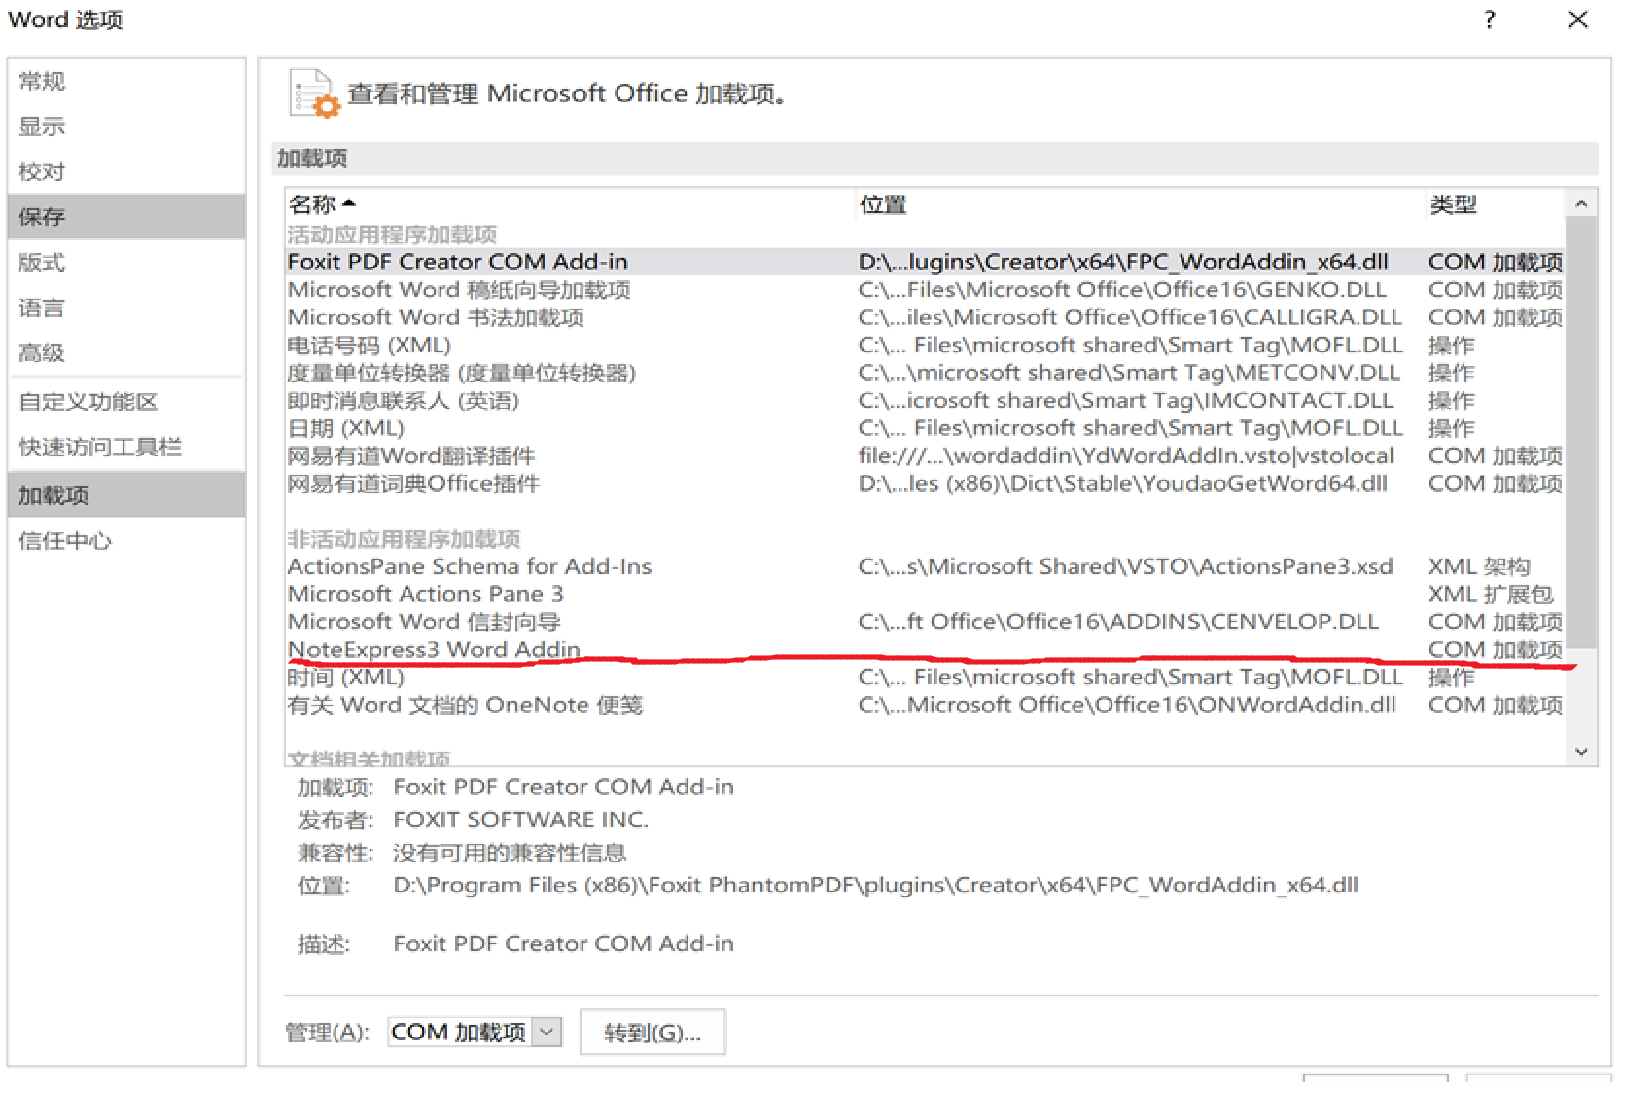
Task: Select the 时间 (XML) add-in
Action: (924, 677)
